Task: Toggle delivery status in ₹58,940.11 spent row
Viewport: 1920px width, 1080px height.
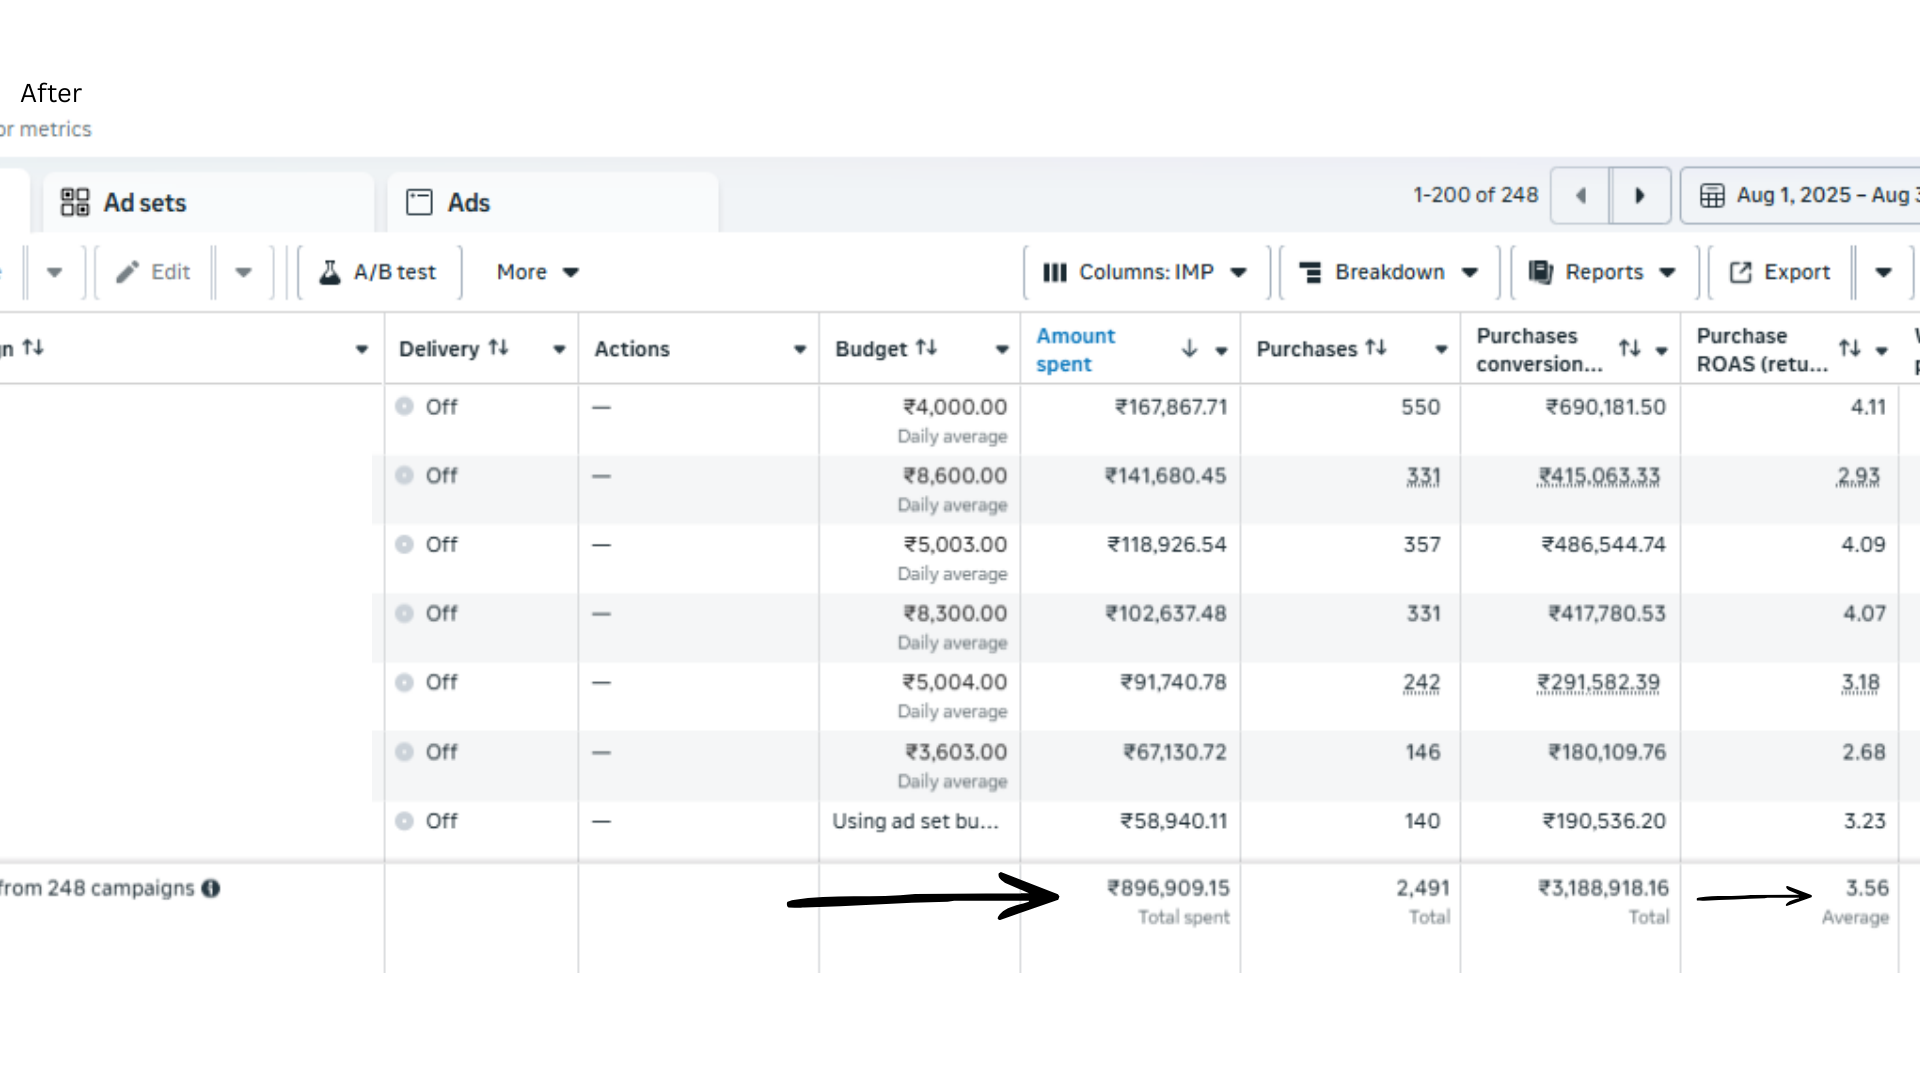Action: click(404, 821)
